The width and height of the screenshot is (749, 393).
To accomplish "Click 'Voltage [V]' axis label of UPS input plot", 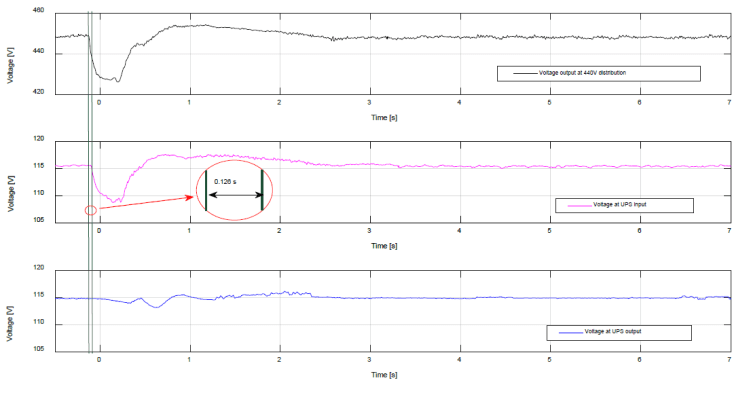I will click(11, 193).
